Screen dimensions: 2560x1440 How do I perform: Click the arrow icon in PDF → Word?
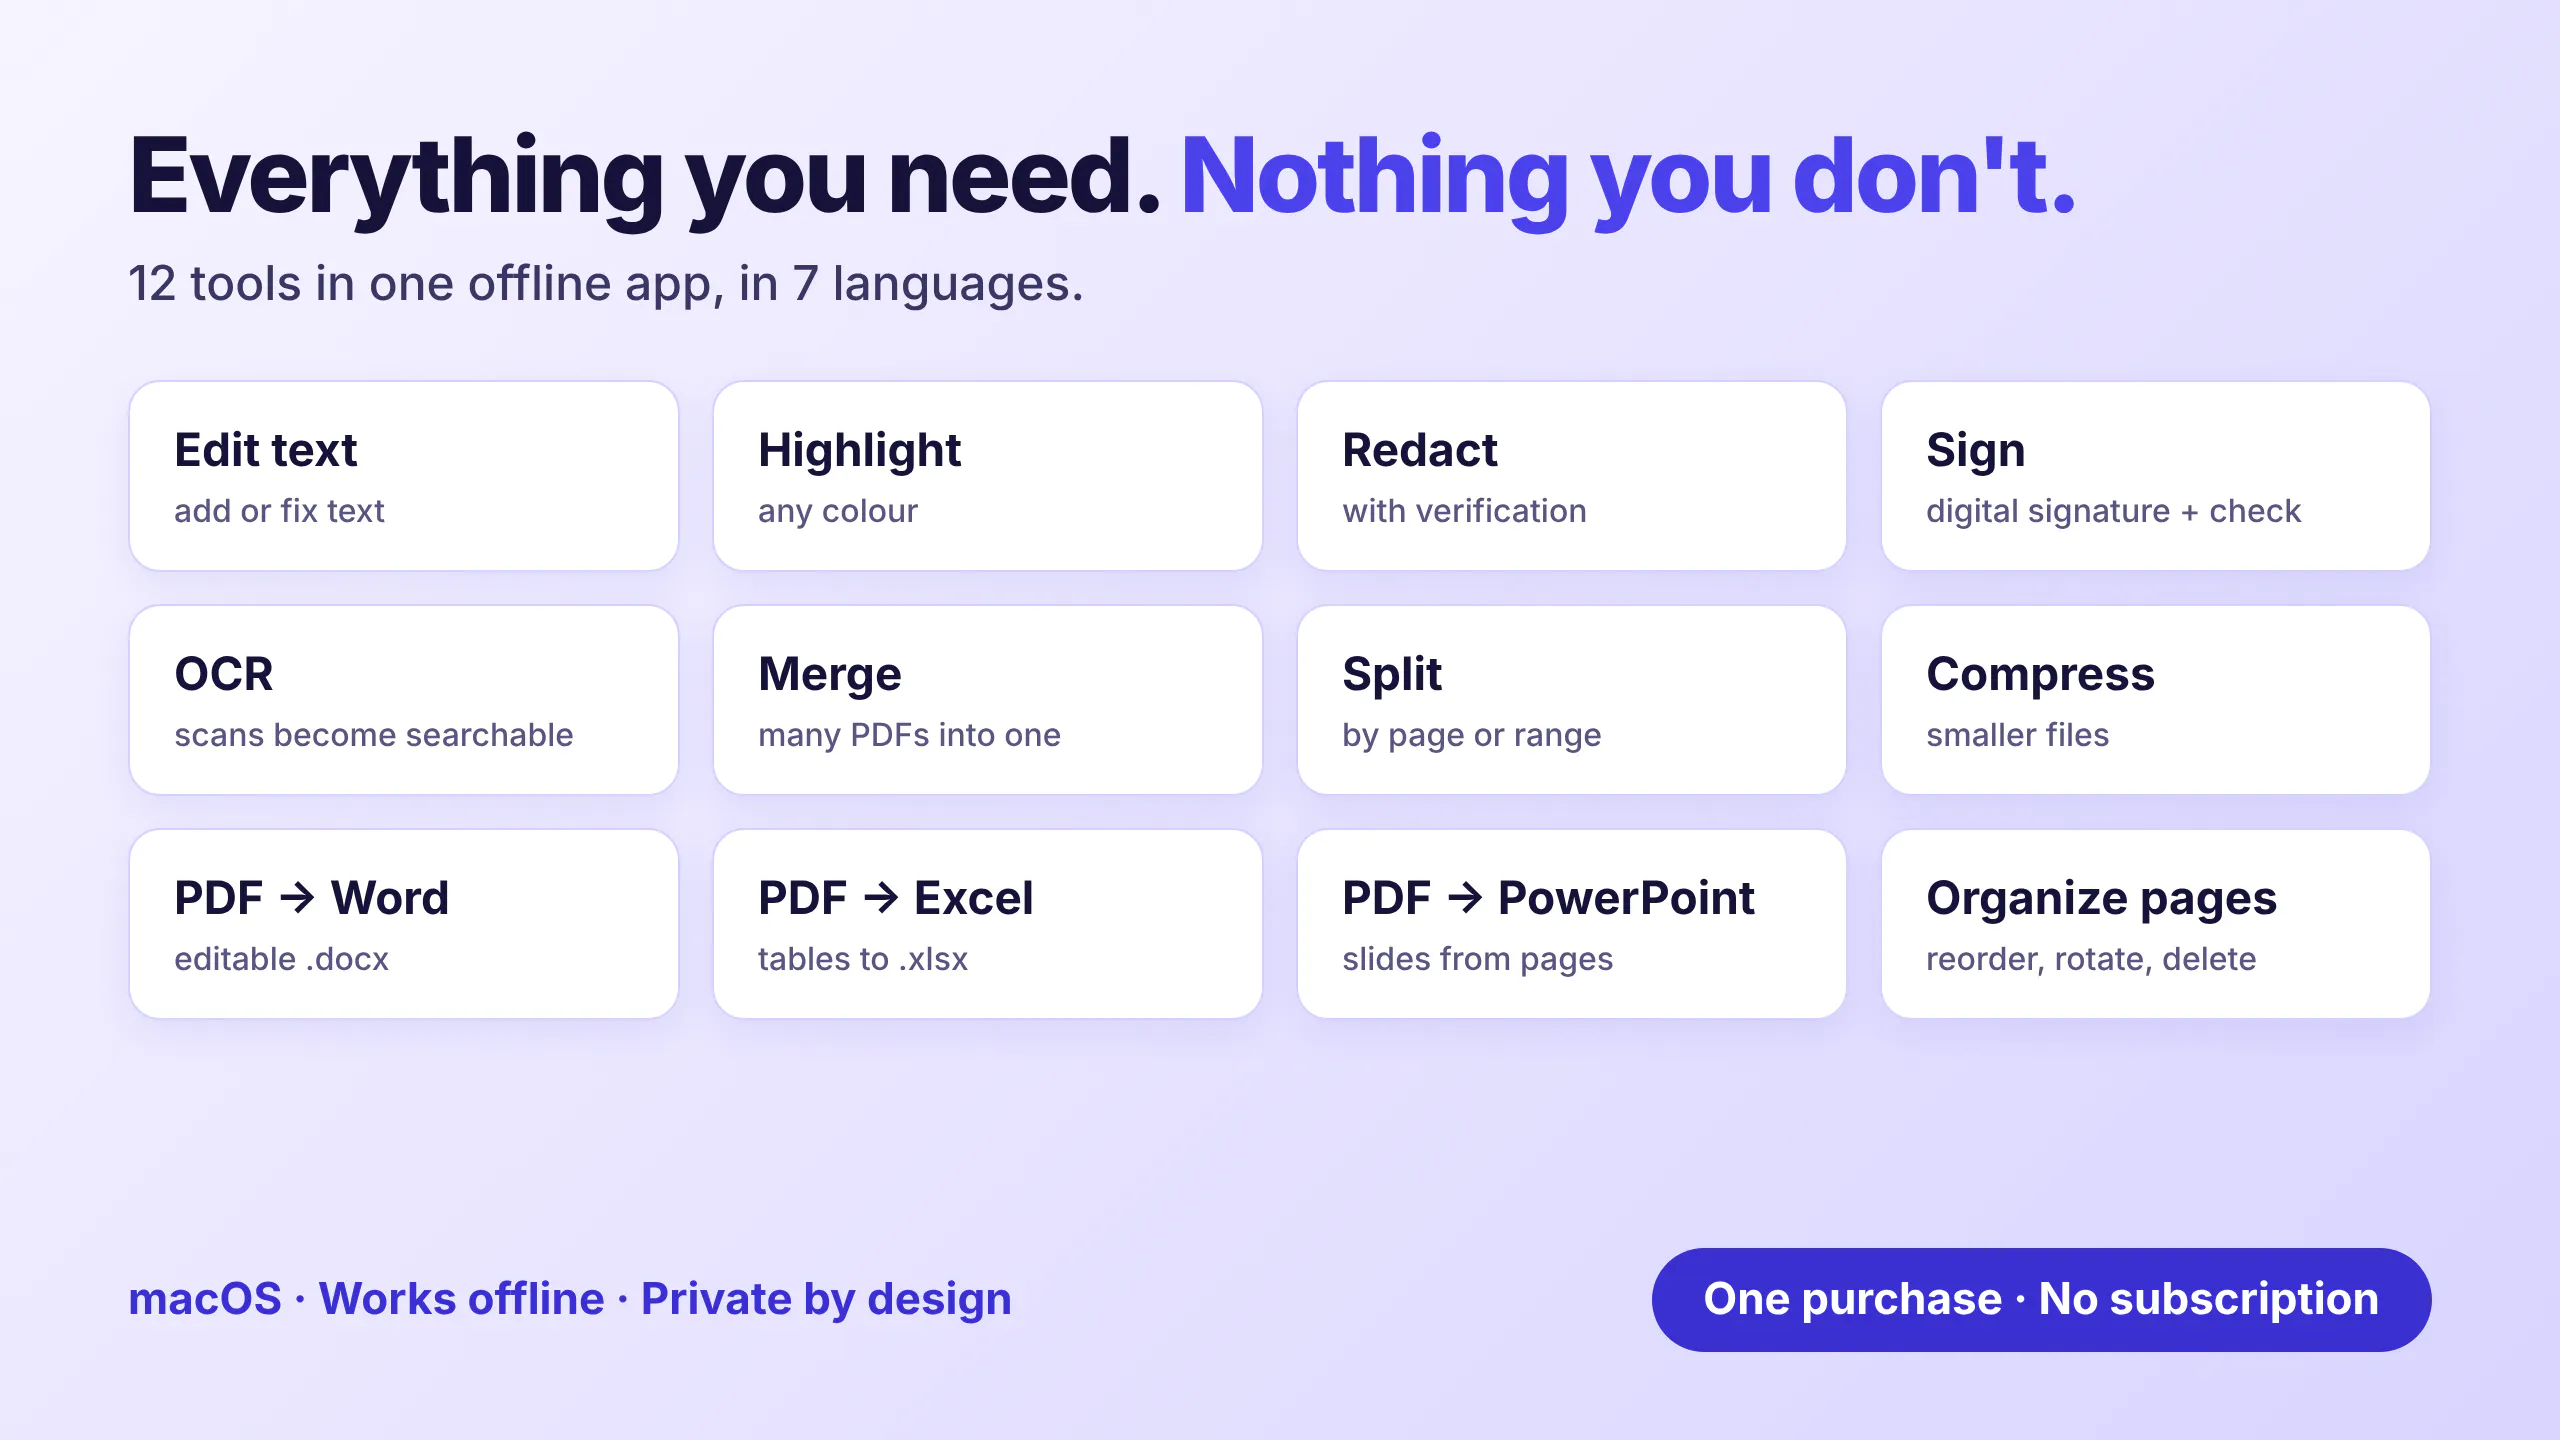(x=297, y=897)
